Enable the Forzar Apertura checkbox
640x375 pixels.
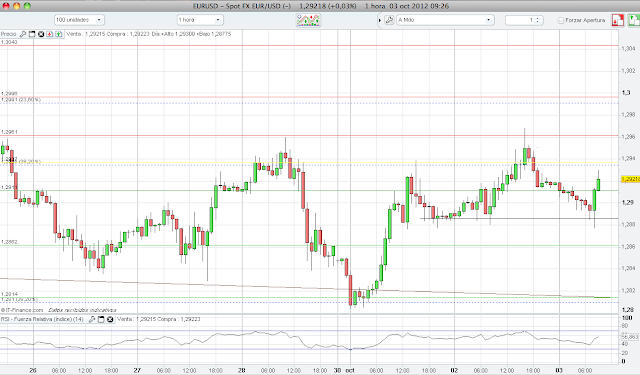561,20
